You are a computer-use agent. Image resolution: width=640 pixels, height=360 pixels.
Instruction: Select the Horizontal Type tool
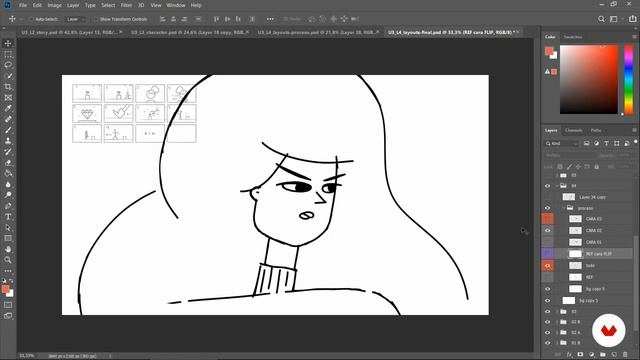coord(8,217)
